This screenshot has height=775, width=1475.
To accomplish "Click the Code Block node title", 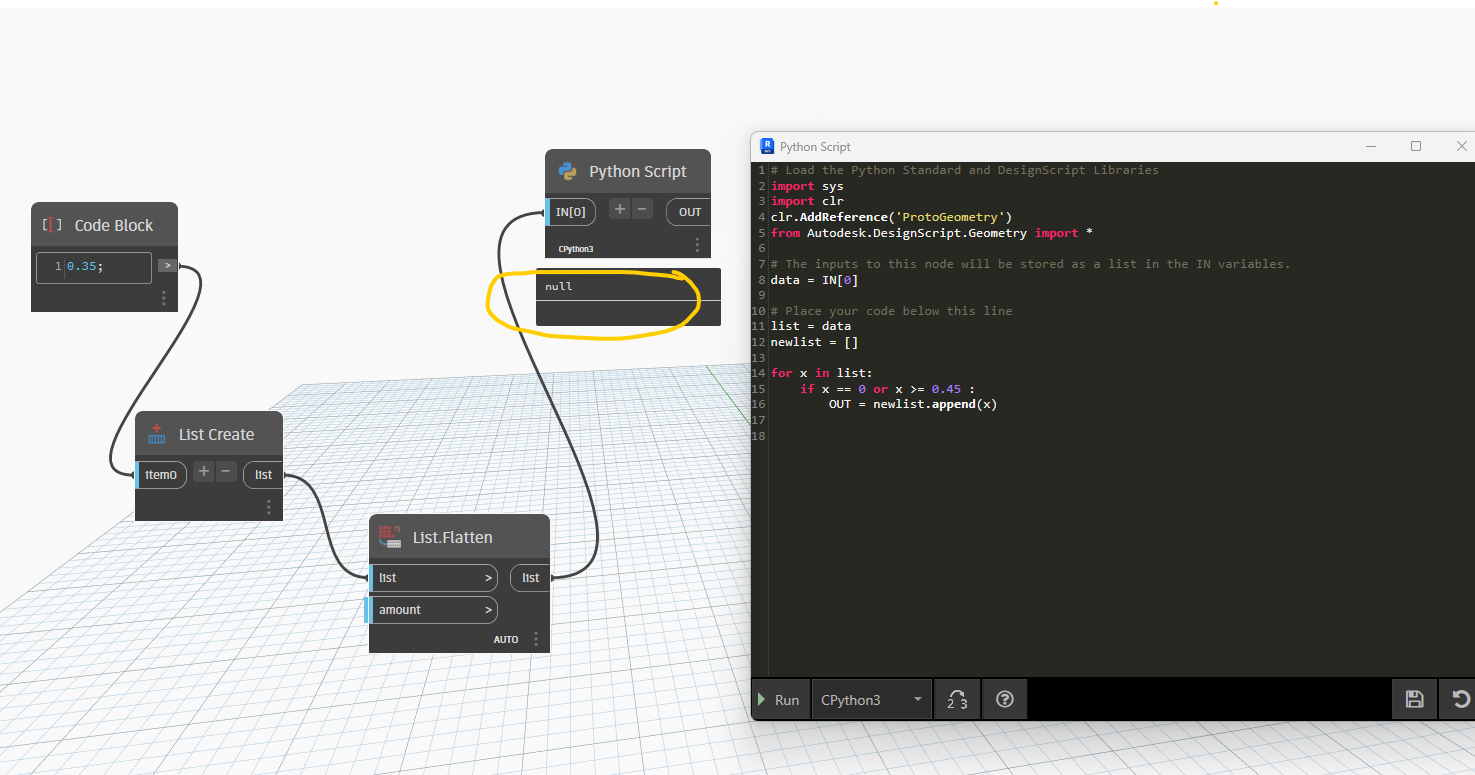I will [x=114, y=226].
